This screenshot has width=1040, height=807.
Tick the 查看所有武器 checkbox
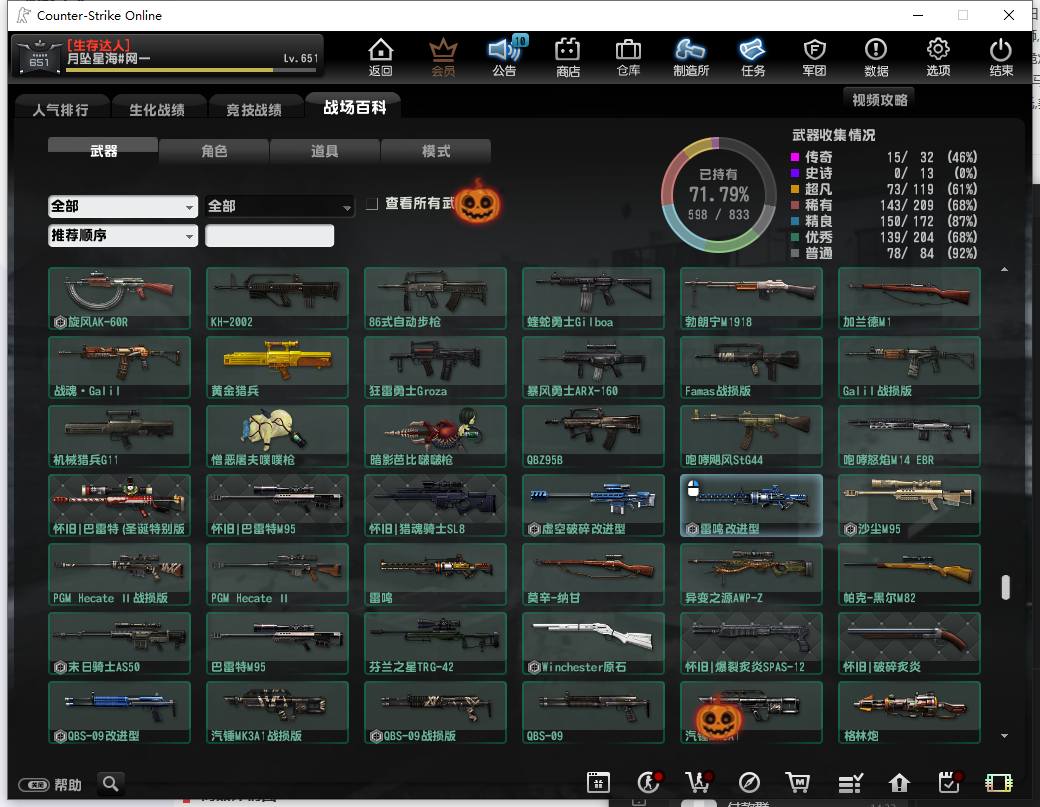[372, 204]
